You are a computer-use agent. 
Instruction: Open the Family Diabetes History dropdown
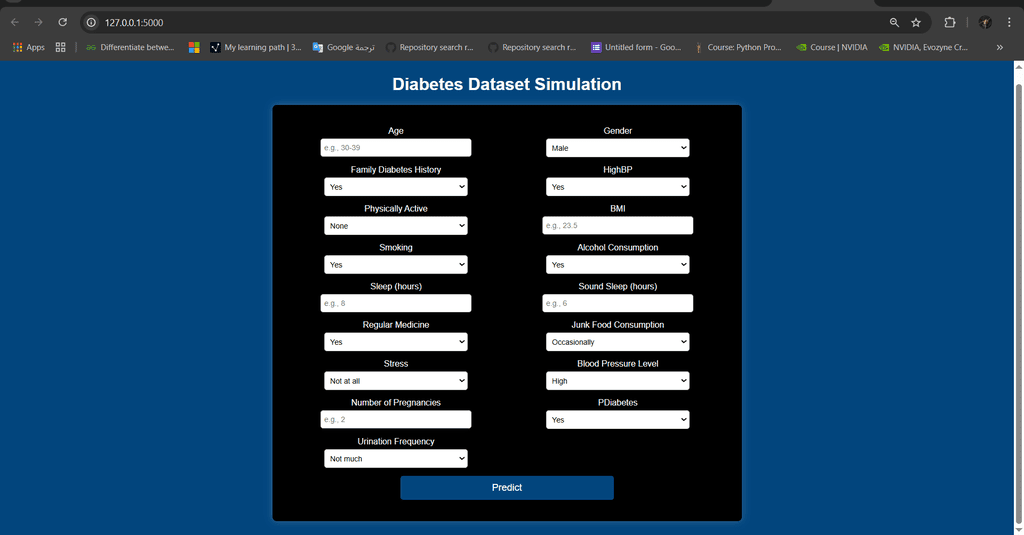tap(396, 187)
